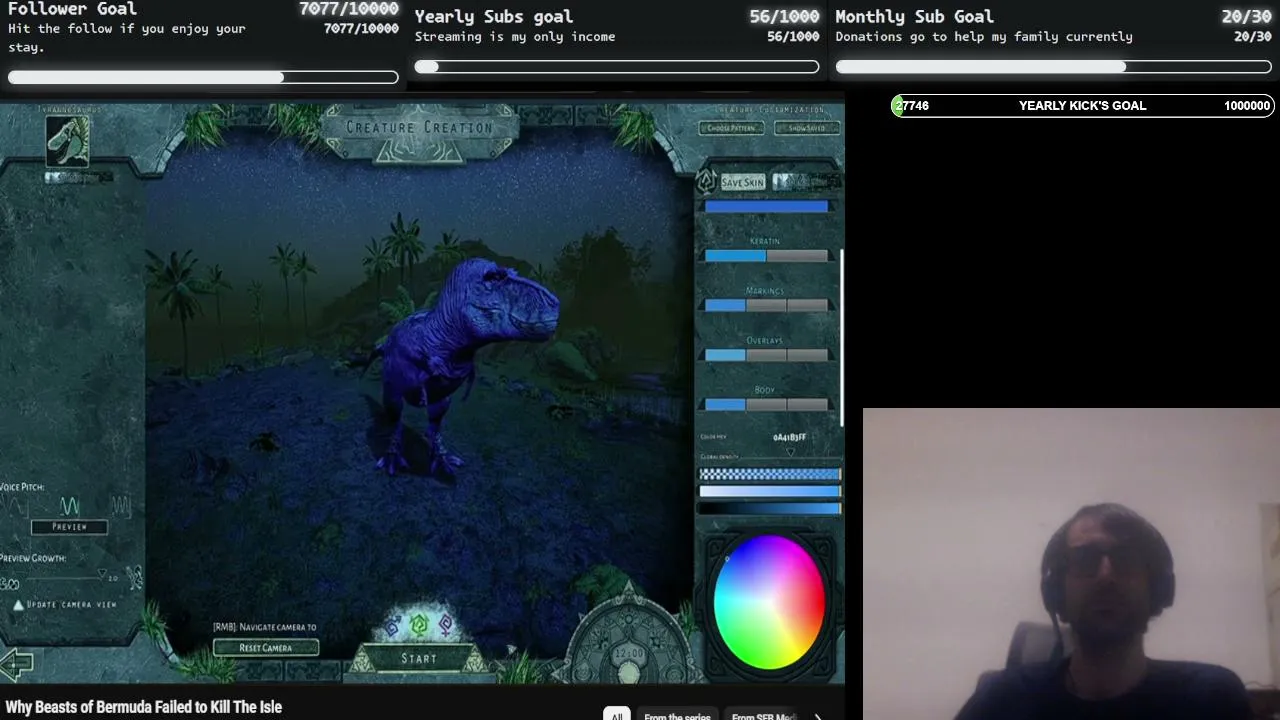Click the juvenile growth icon
The width and height of the screenshot is (1280, 720).
10,582
